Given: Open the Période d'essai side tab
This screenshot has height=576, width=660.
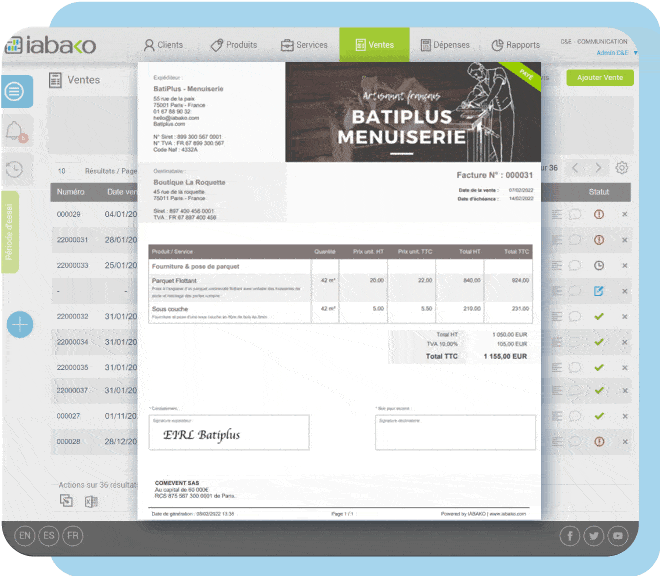Looking at the screenshot, I should pos(10,232).
